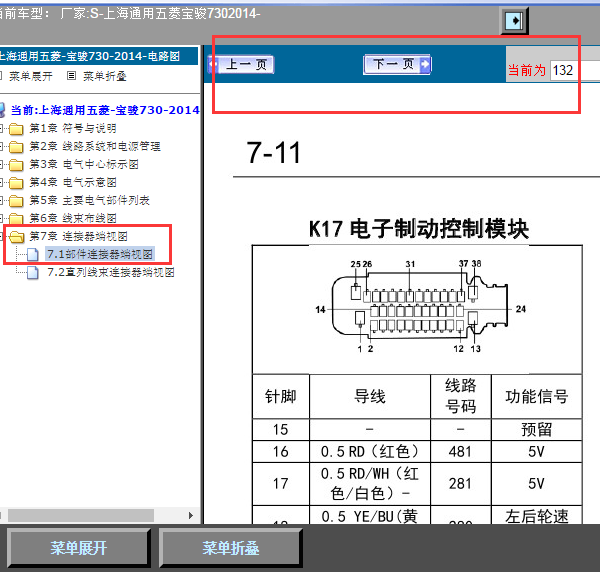Viewport: 600px width, 572px height.
Task: Click page icon next to 7.2直列线束连接器端视图
Action: [x=33, y=272]
